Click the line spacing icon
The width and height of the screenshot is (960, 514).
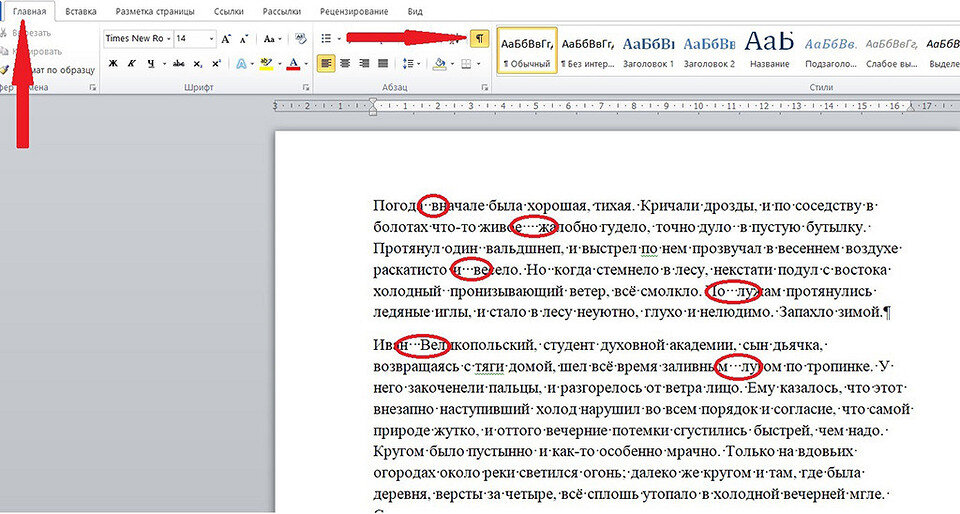pos(408,64)
